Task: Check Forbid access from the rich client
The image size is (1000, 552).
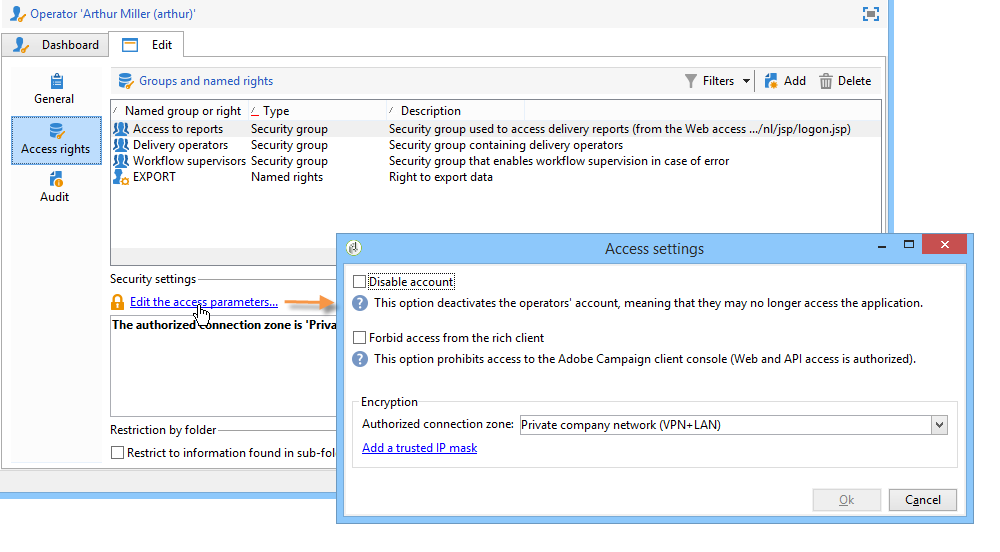Action: (360, 338)
